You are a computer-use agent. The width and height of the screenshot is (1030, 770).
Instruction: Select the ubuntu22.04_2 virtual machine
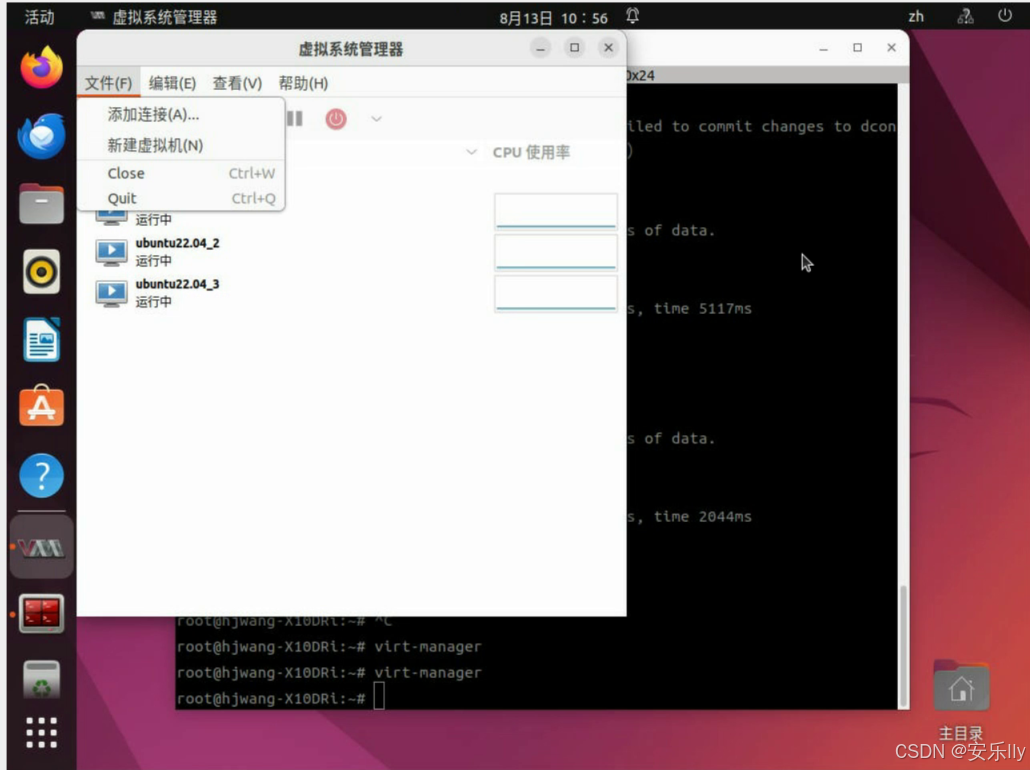351,252
